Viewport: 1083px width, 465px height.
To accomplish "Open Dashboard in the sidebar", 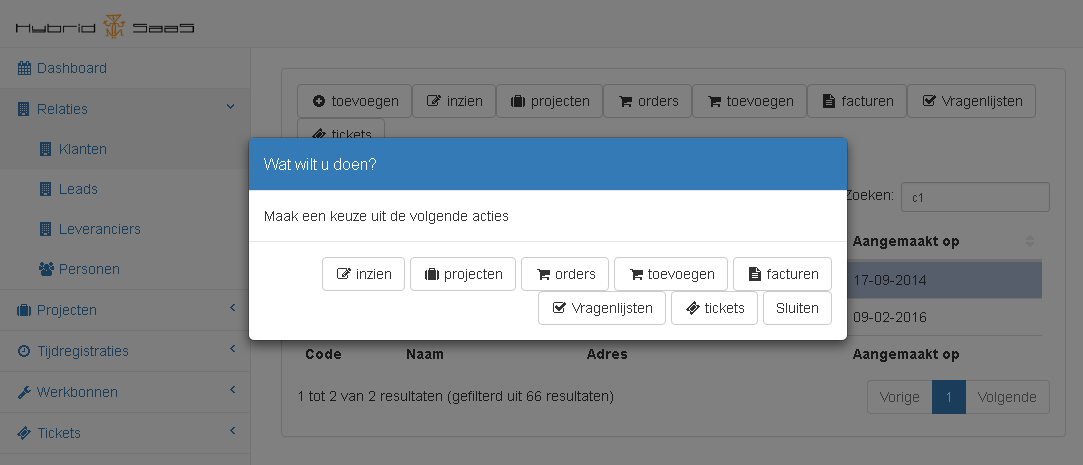I will [x=71, y=68].
